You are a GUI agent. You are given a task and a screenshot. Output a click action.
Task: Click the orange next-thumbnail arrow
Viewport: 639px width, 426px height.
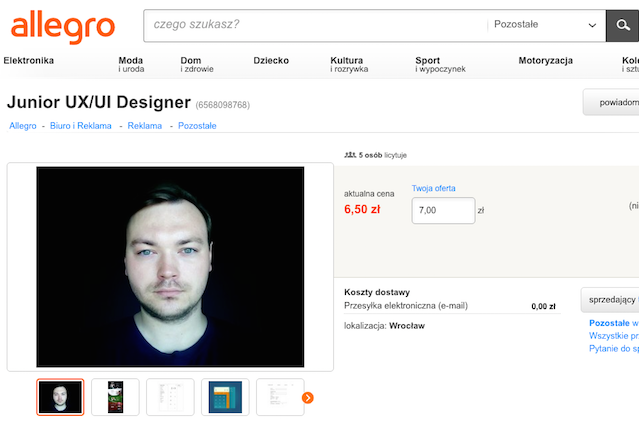[308, 398]
